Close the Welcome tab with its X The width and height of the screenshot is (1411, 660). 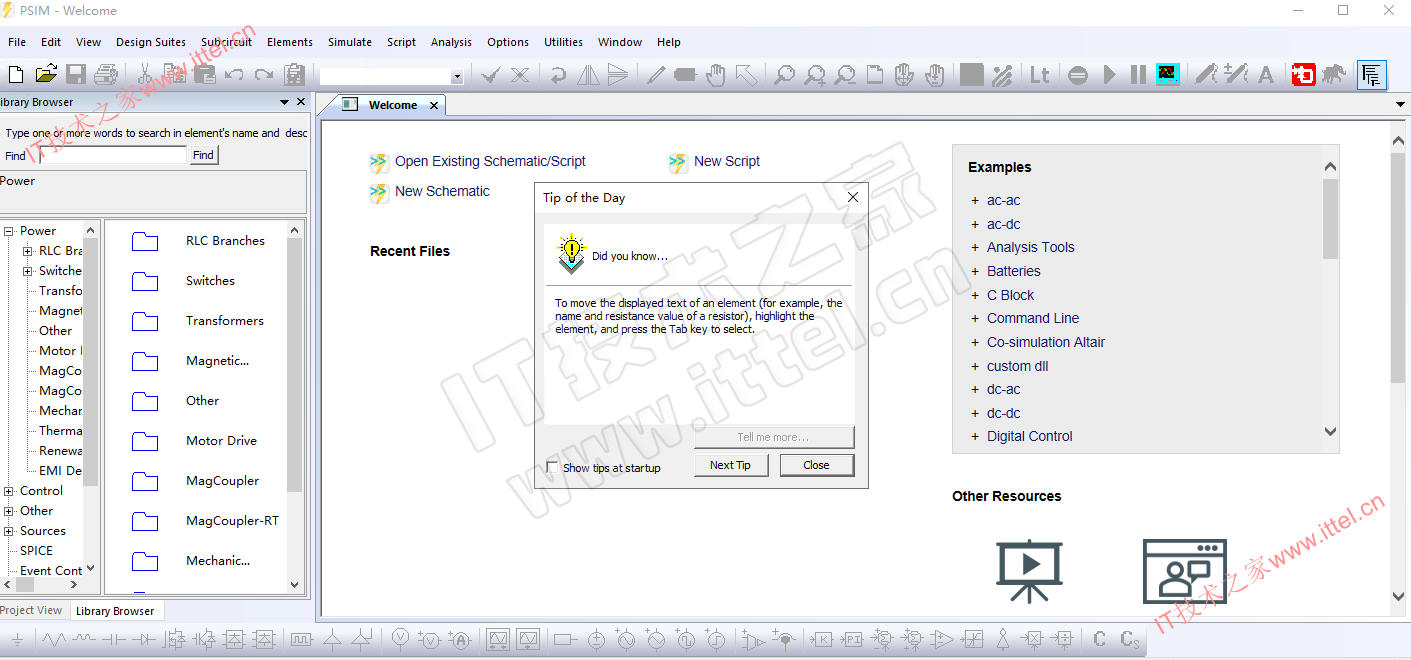tap(434, 105)
